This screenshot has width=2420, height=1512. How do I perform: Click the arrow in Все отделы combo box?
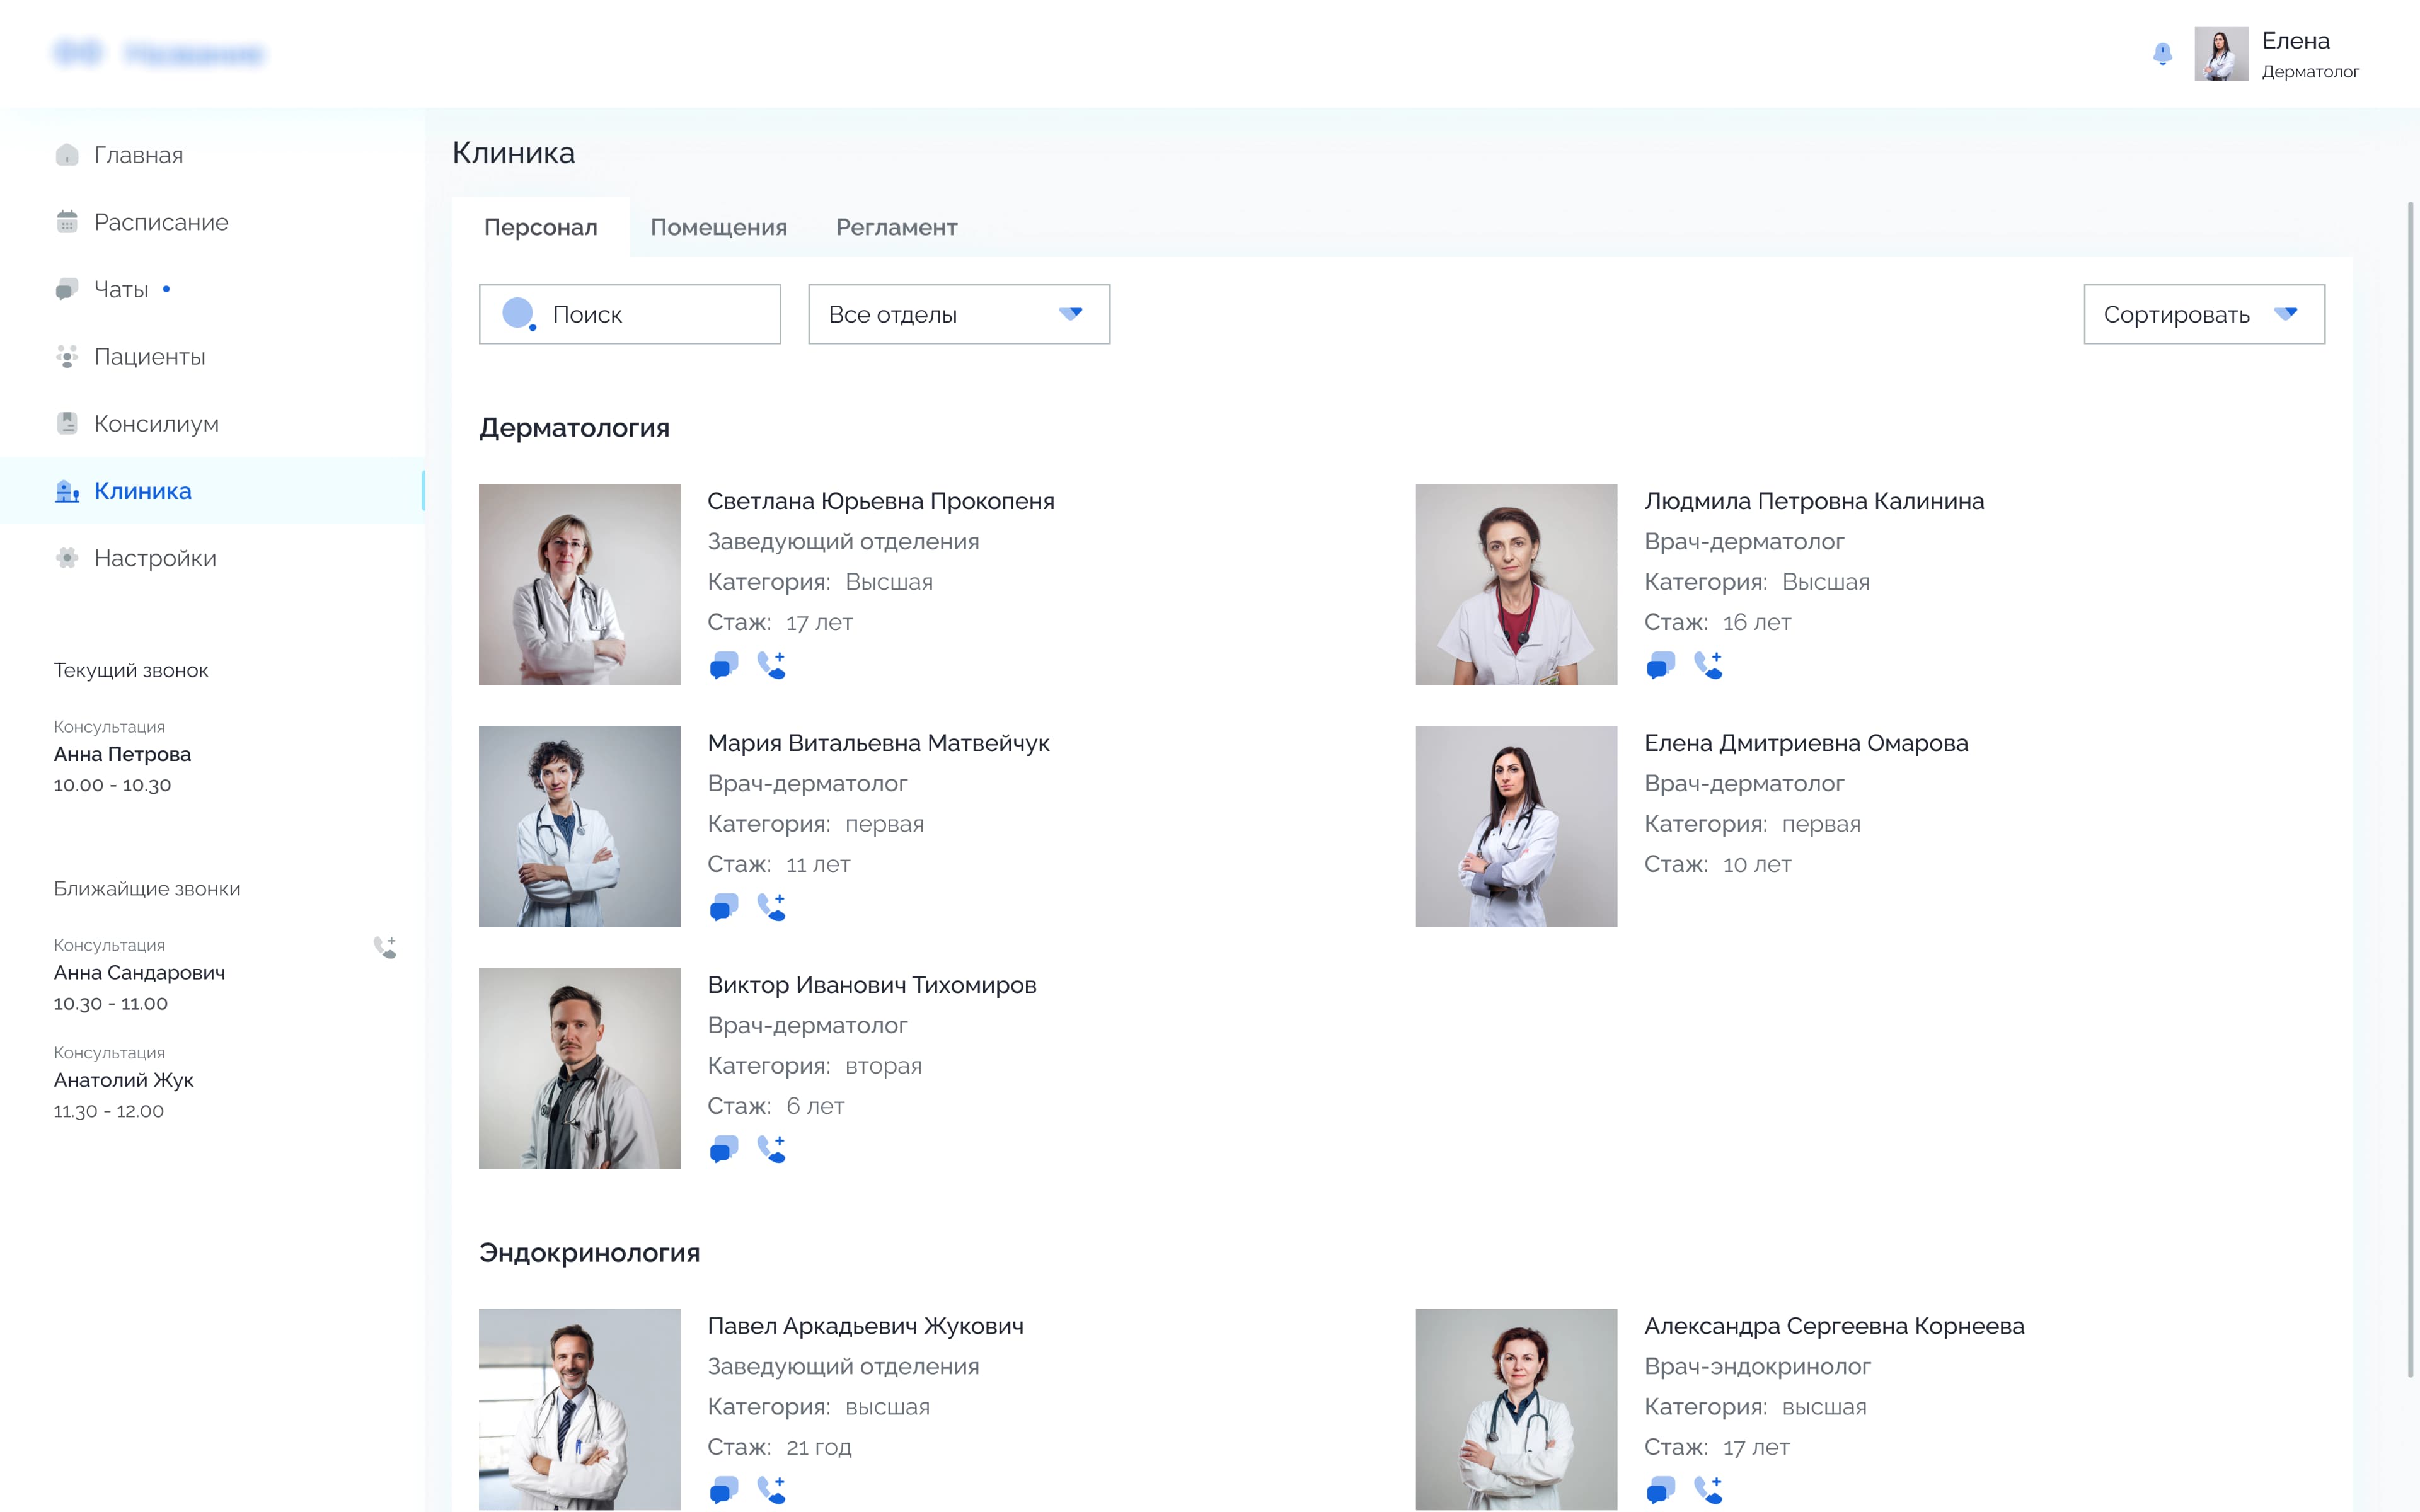click(x=1070, y=314)
